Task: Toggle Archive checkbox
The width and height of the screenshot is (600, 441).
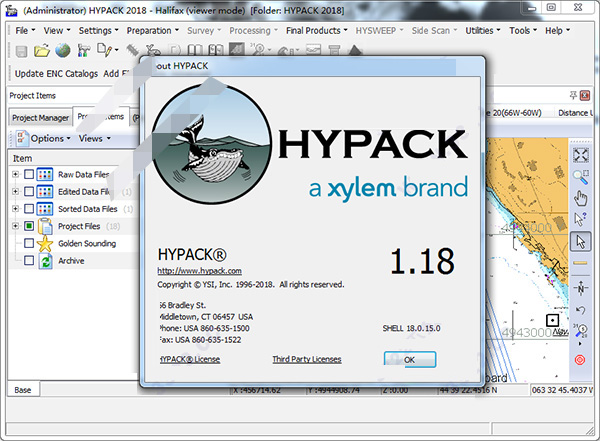Action: [29, 261]
